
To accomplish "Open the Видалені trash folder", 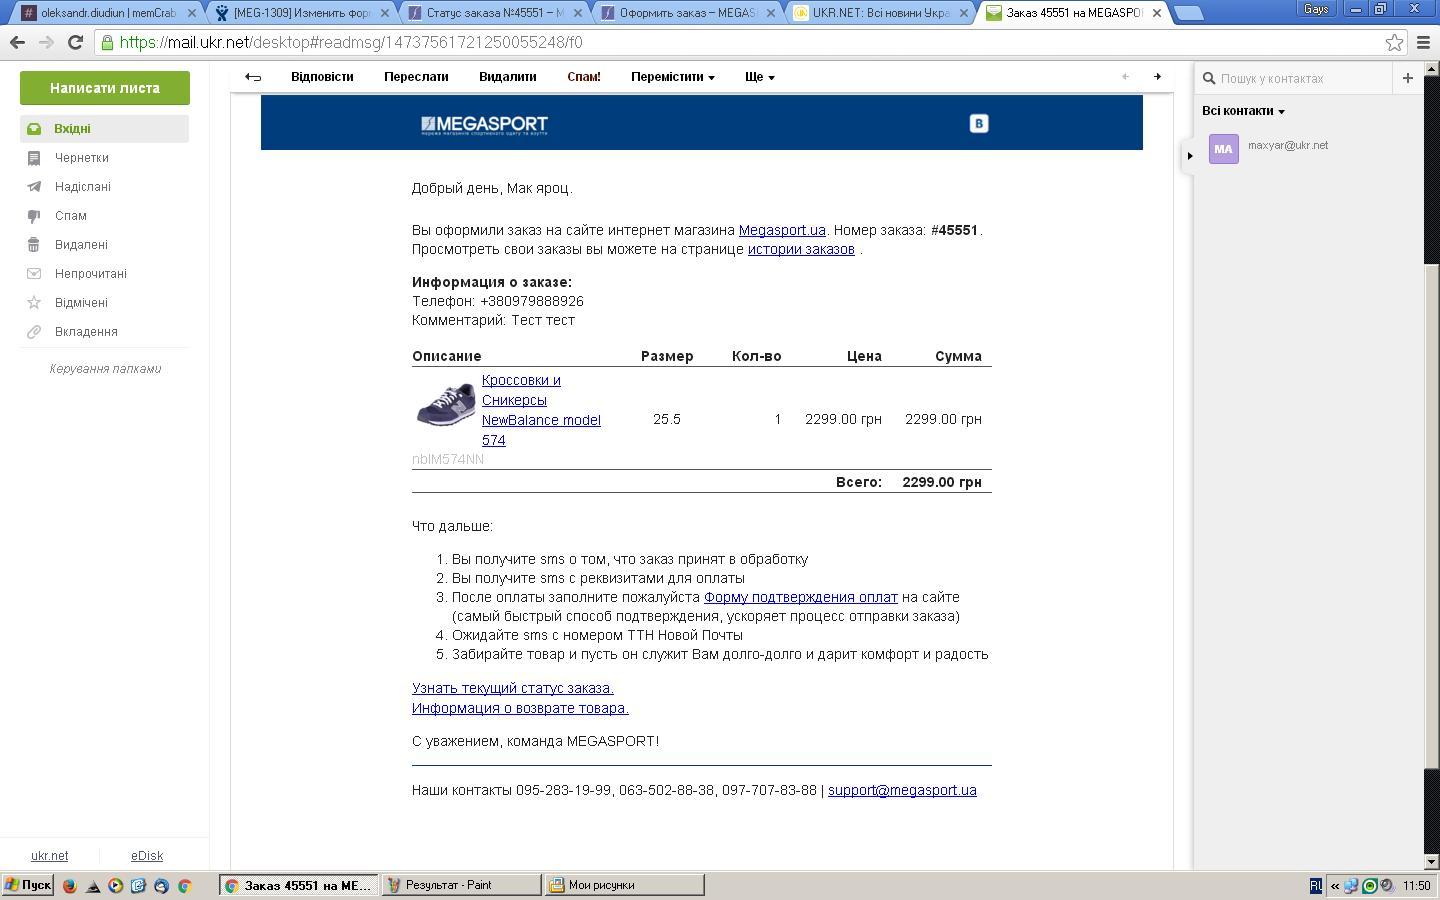I will [81, 244].
